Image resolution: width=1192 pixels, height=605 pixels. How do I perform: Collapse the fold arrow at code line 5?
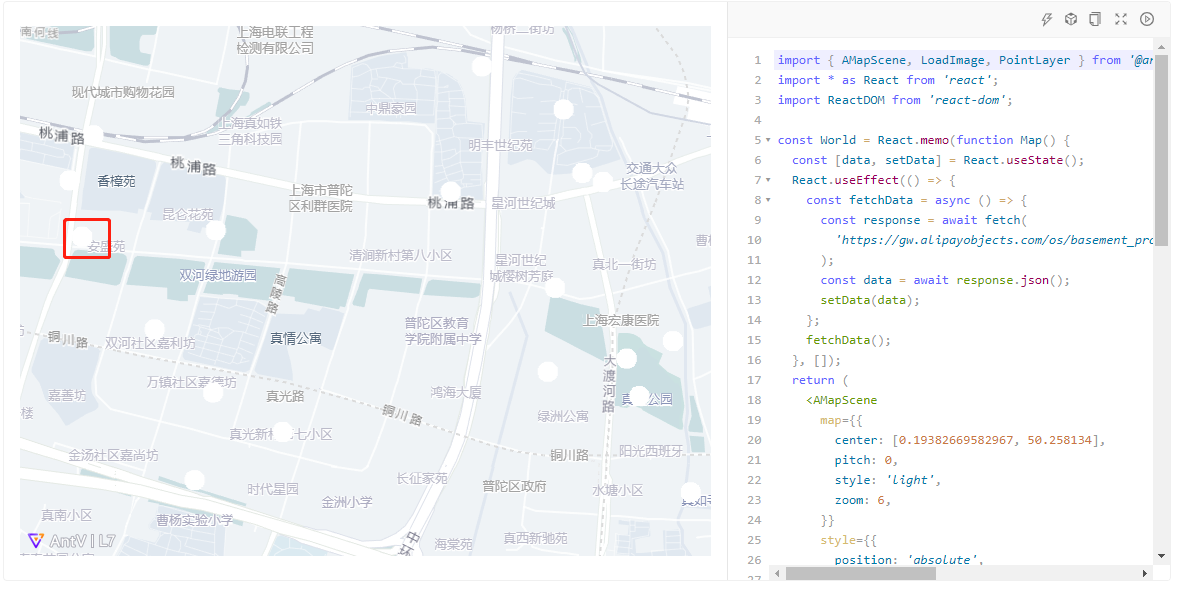pyautogui.click(x=768, y=141)
